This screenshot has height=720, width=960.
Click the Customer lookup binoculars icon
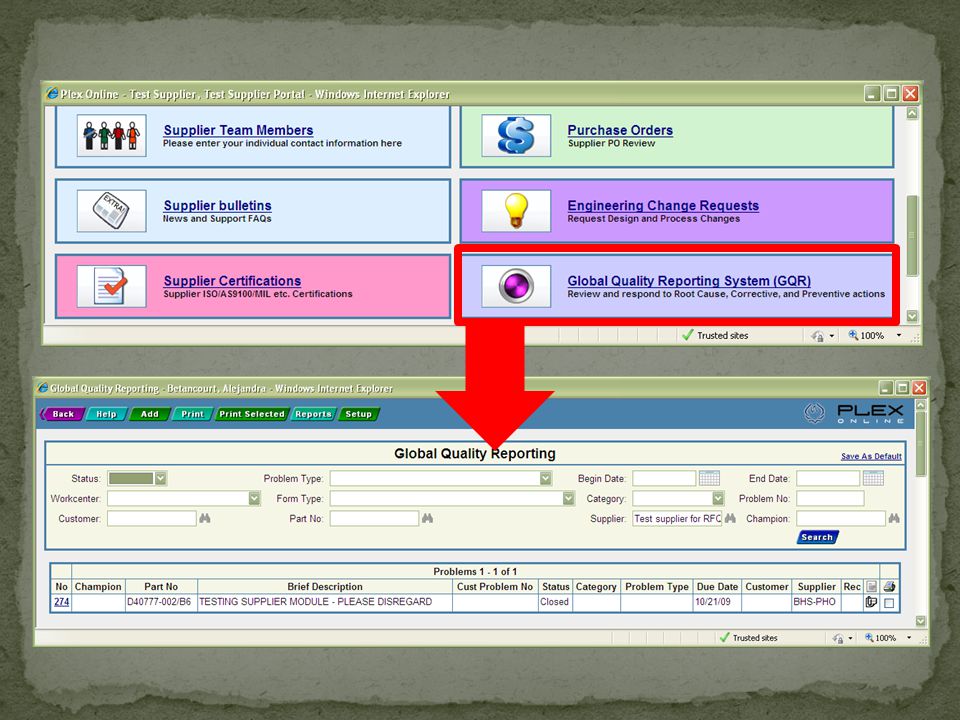coord(204,519)
